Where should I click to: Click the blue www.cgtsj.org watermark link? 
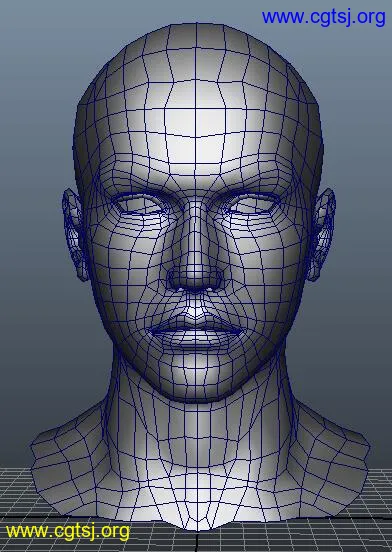tap(323, 18)
